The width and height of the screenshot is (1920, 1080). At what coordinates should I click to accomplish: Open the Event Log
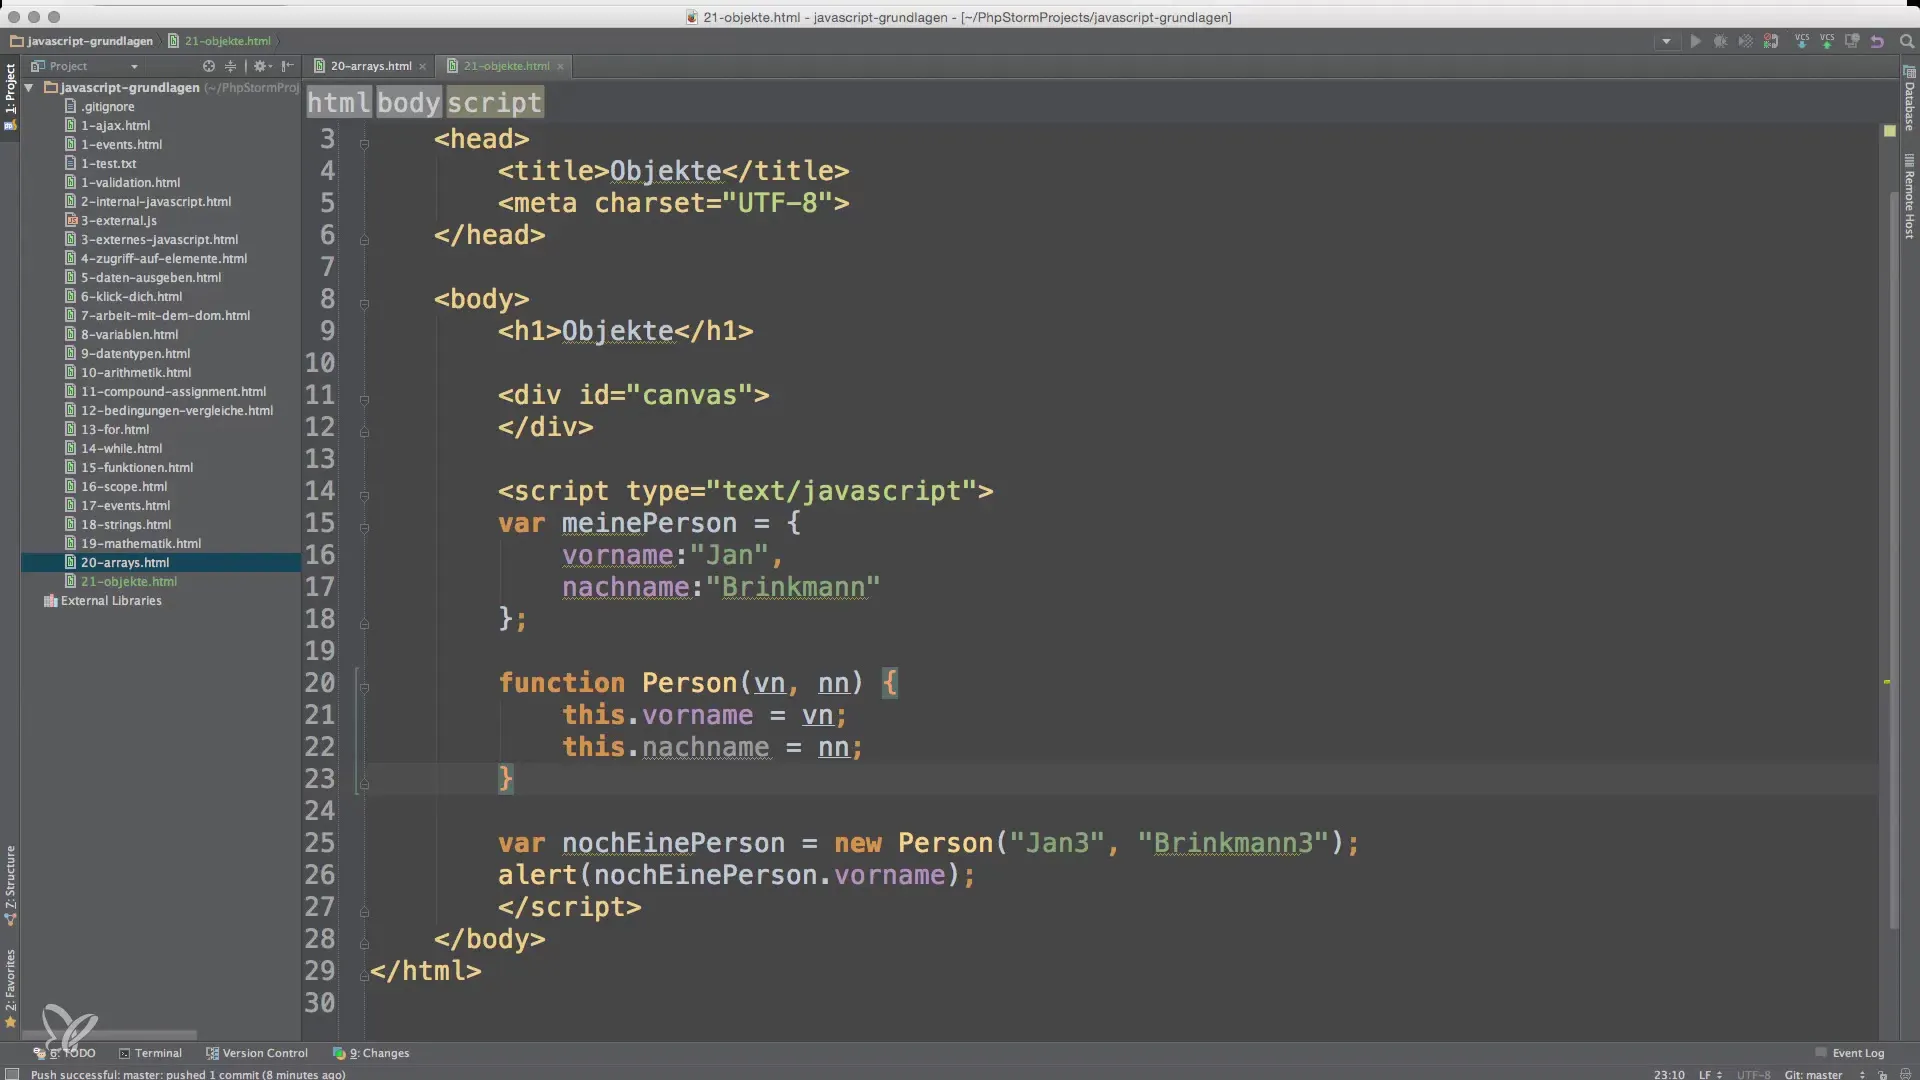click(x=1850, y=1053)
